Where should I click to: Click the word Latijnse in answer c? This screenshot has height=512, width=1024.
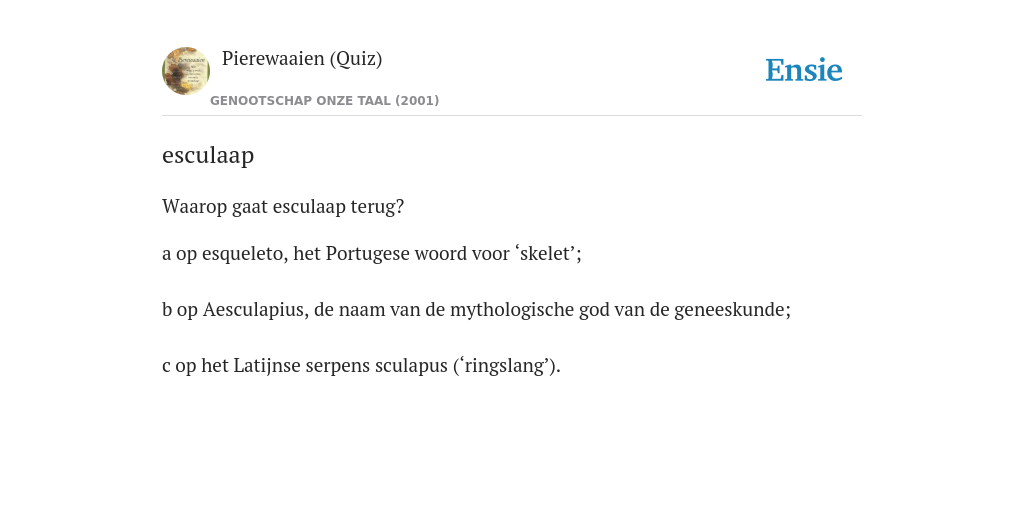point(264,366)
